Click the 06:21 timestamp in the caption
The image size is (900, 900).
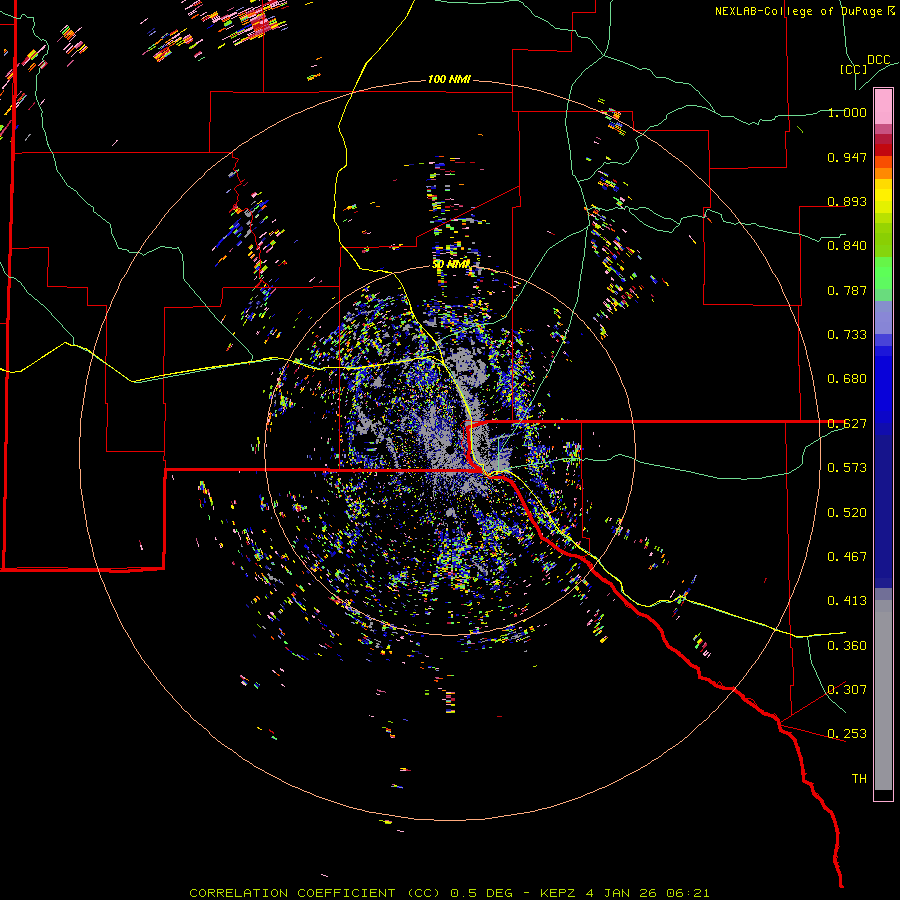point(688,893)
